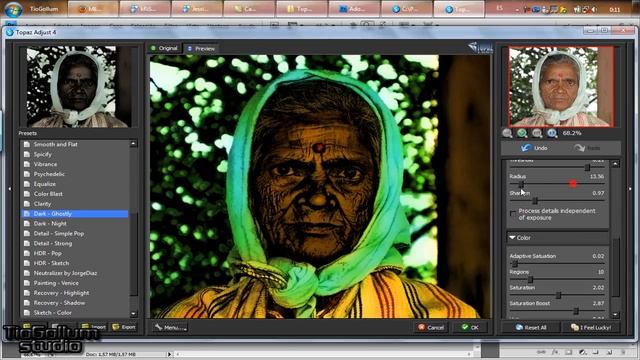Click the Regions slider handle
Screen dimensions: 640x360
[530, 280]
